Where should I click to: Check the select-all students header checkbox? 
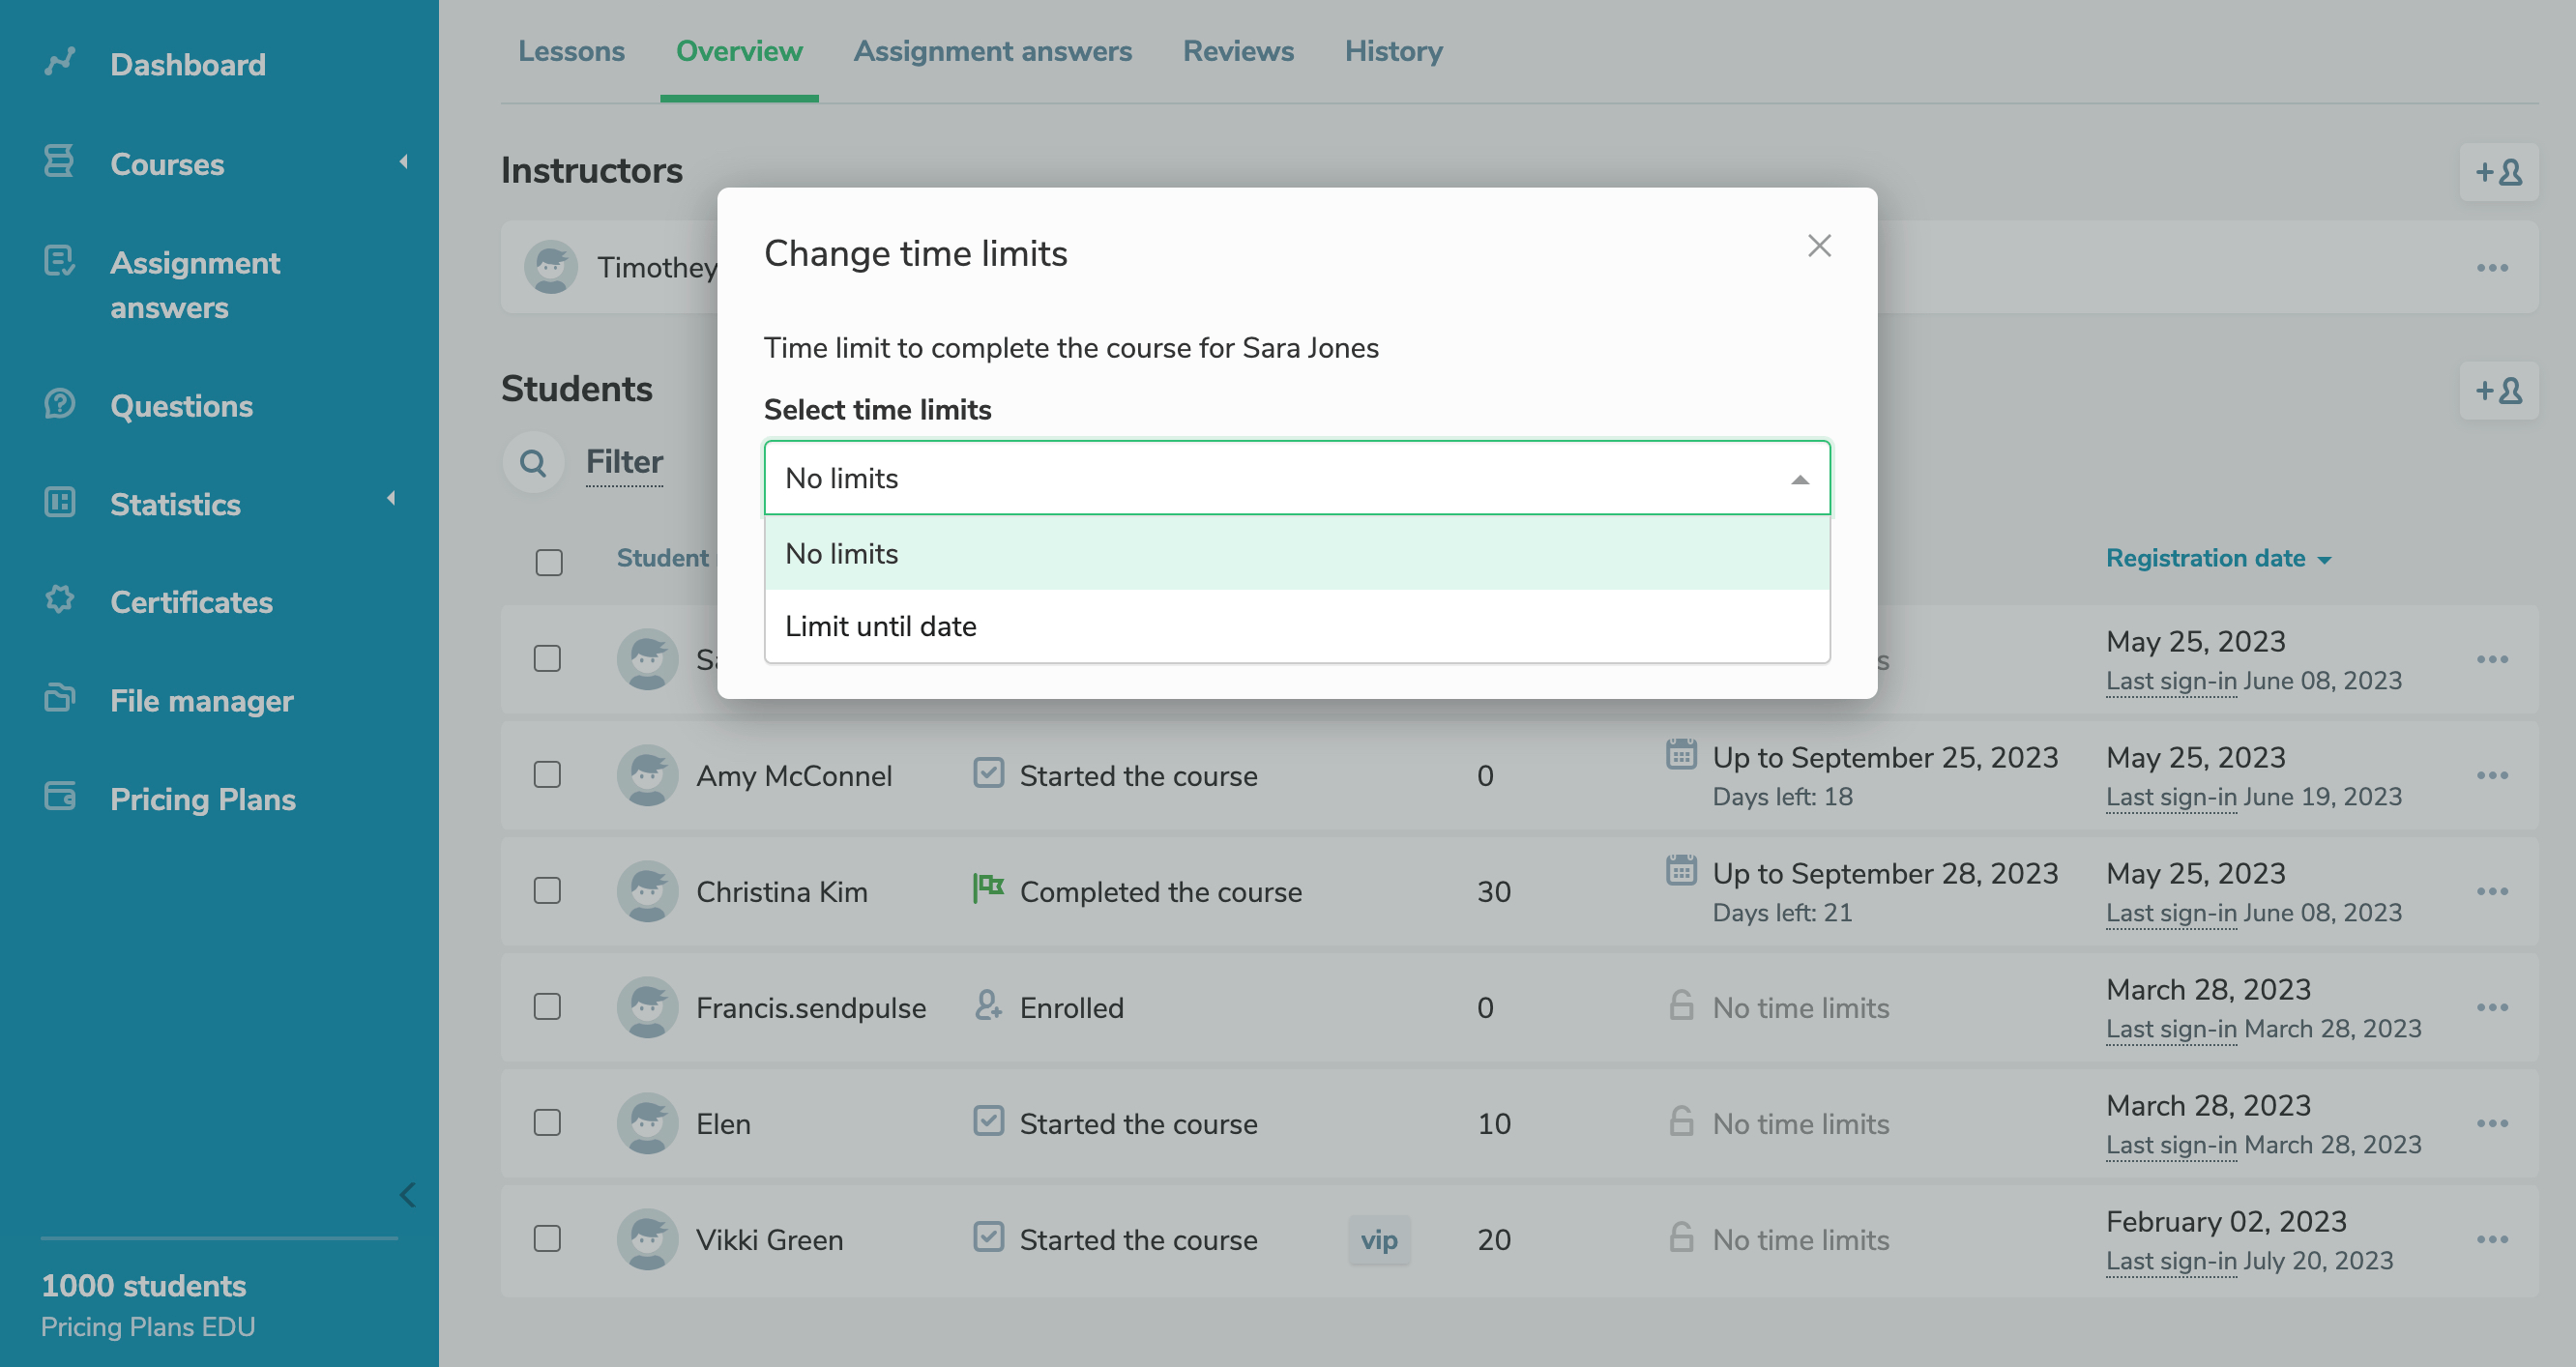549,562
